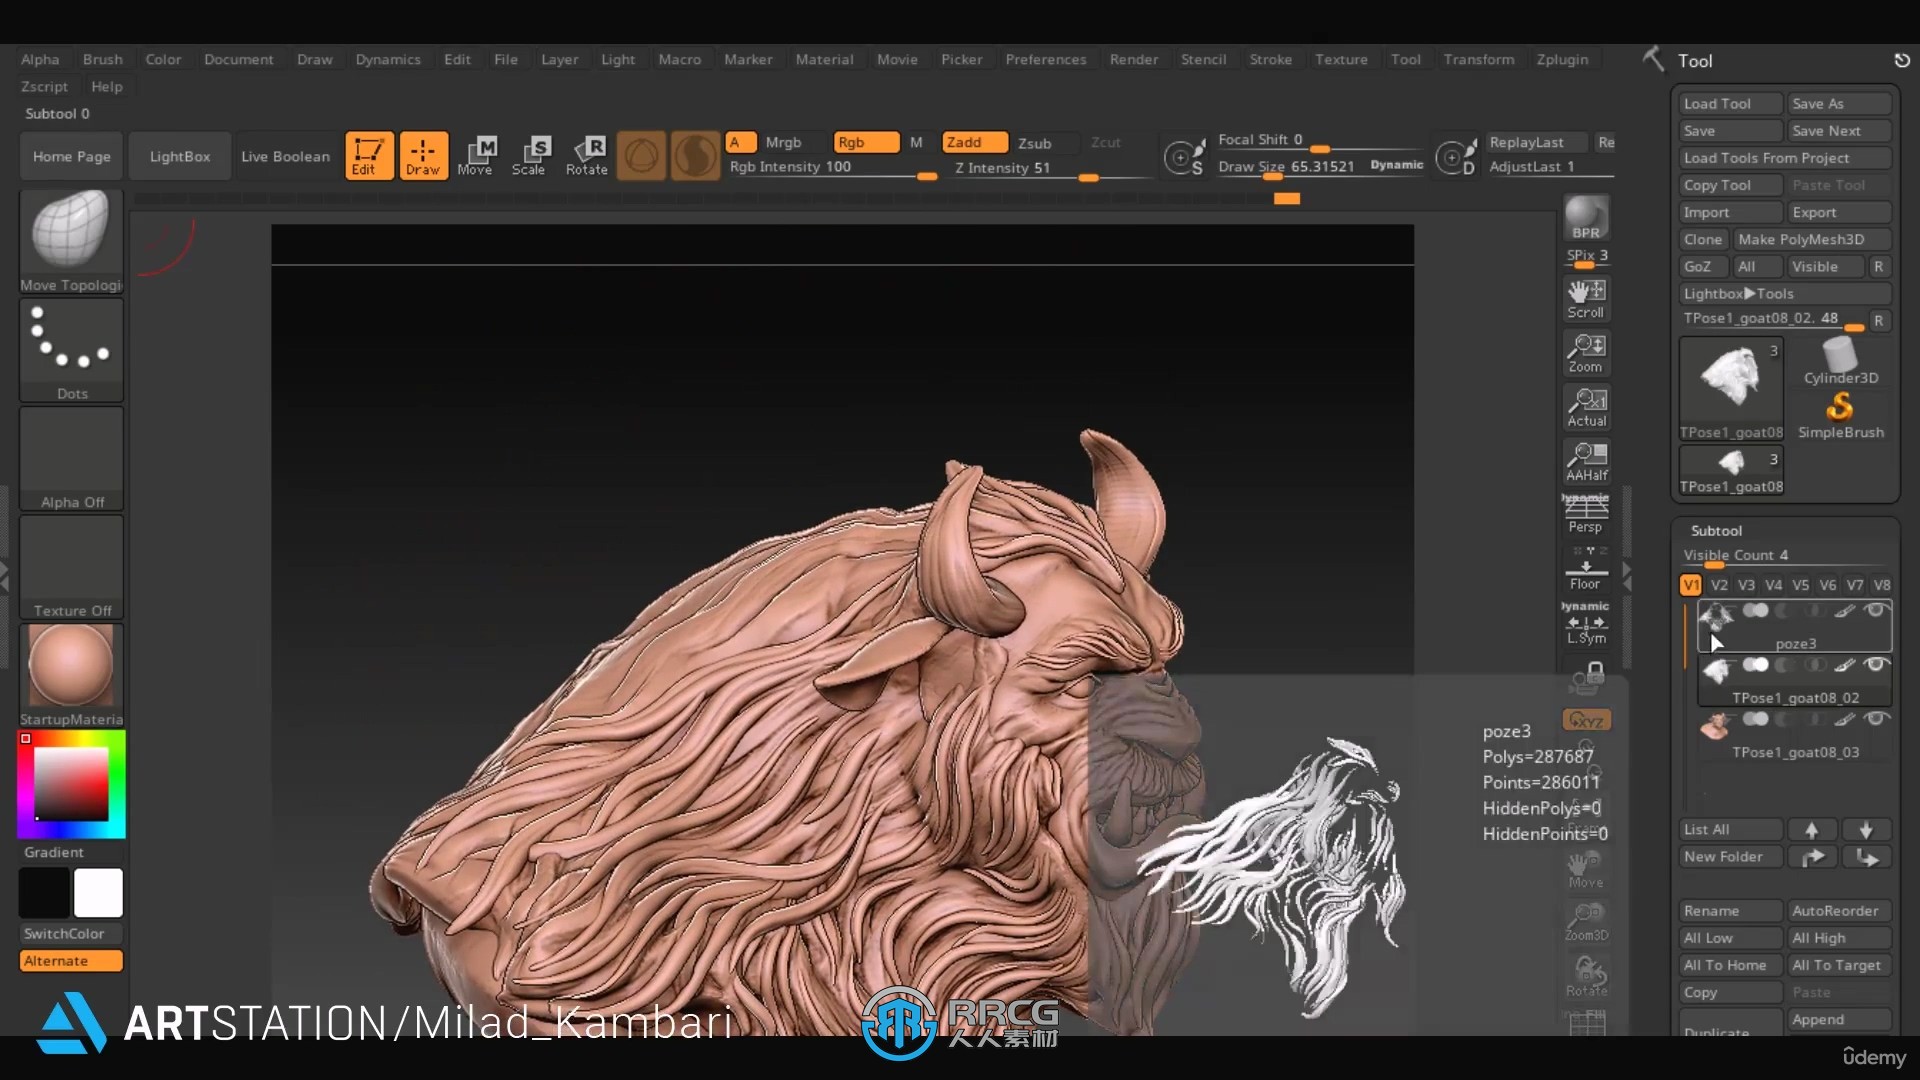Click the Tool palette refresh icon
The image size is (1920, 1080).
[1901, 60]
